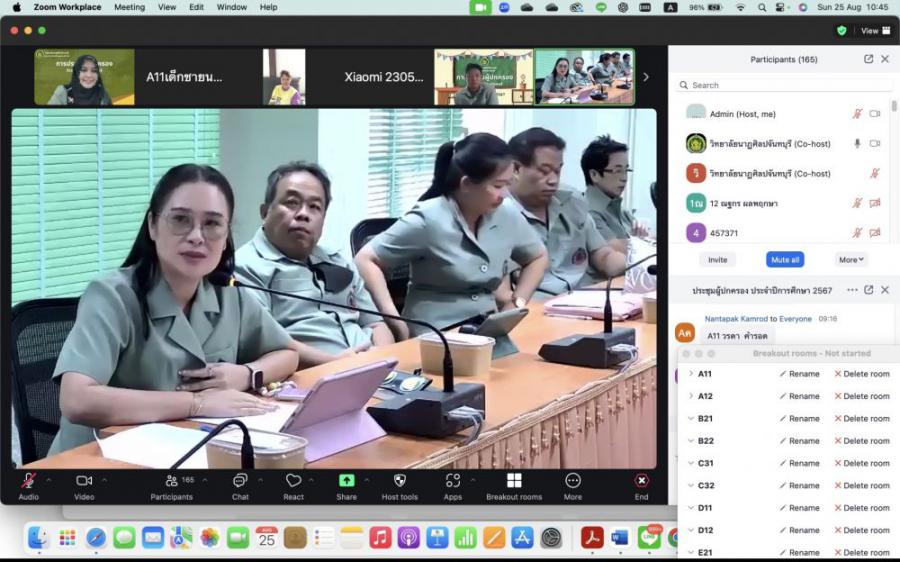The height and width of the screenshot is (562, 900).
Task: Show next video thumbnails with right arrow
Action: point(645,77)
